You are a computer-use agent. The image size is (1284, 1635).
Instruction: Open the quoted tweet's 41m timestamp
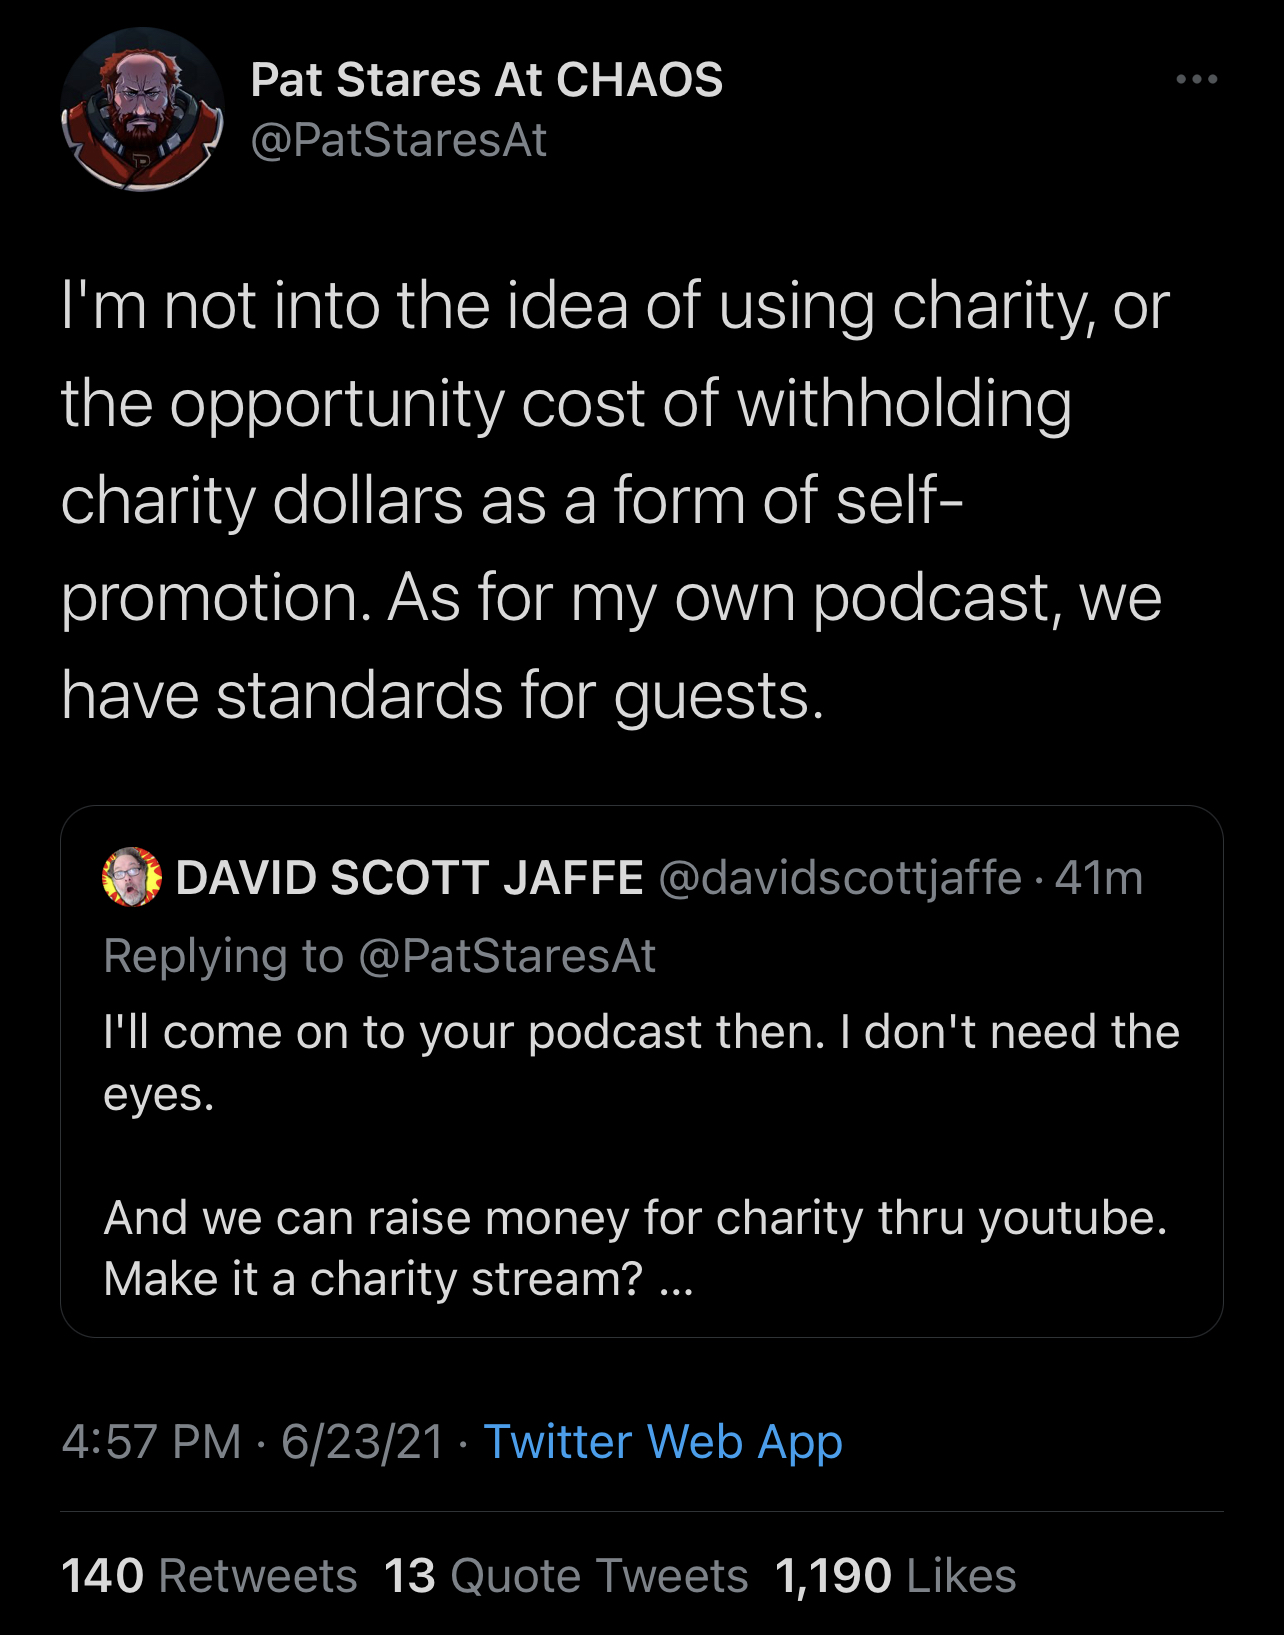(1098, 877)
